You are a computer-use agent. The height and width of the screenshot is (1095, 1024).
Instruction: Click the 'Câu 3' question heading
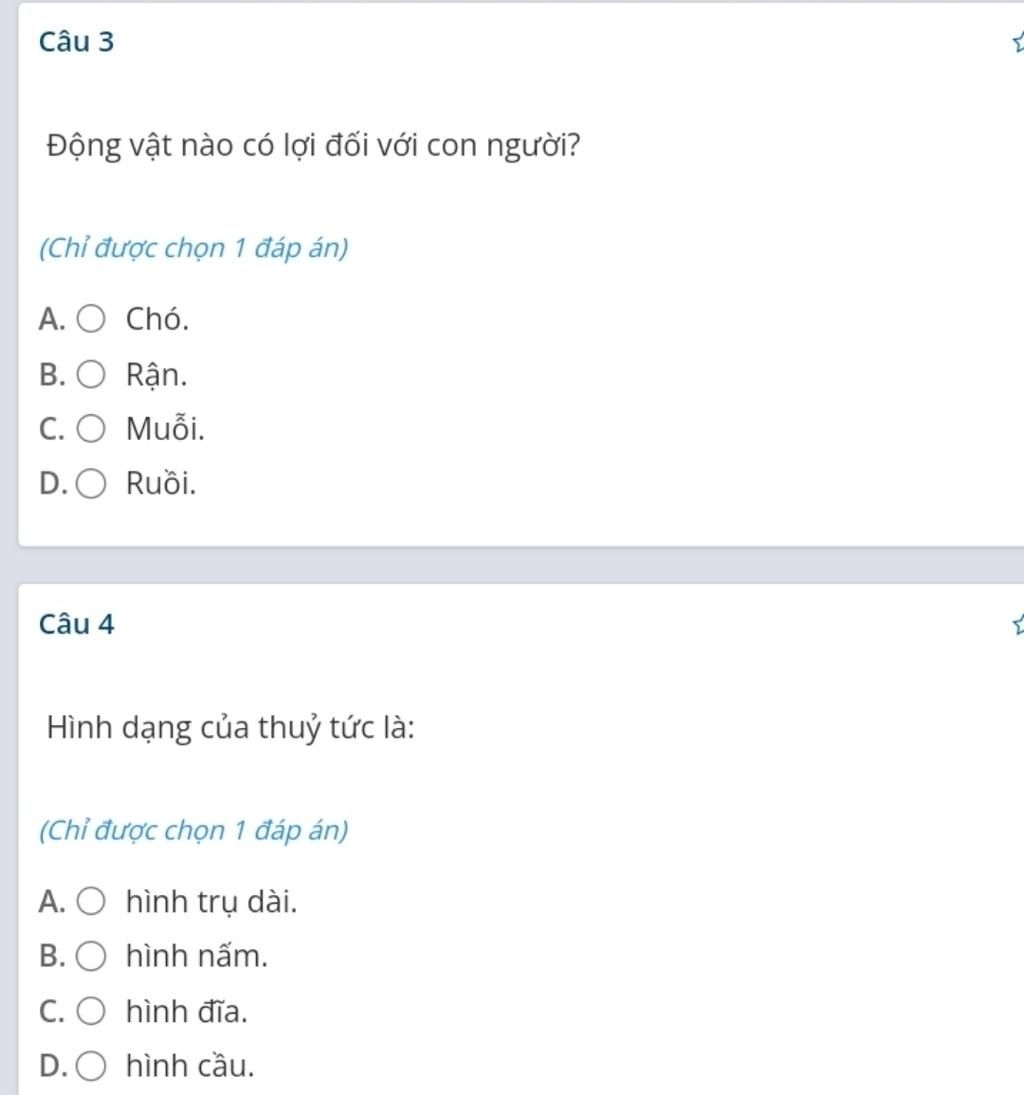(76, 42)
